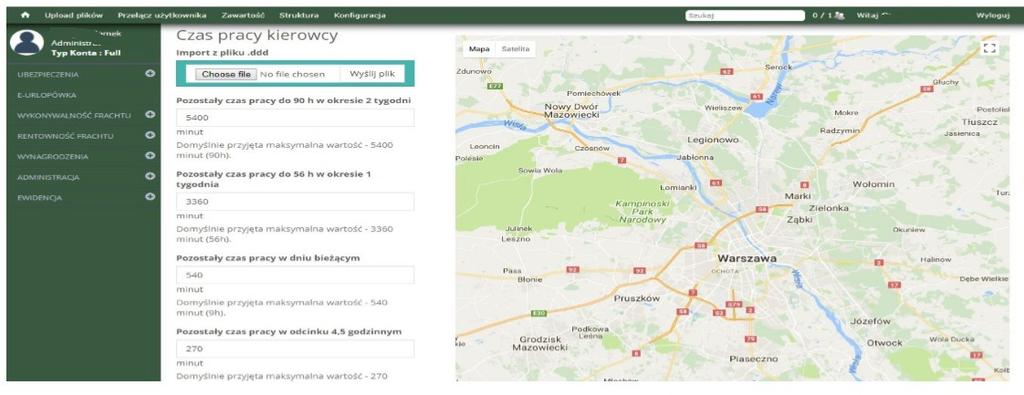
Task: Click Grodzisk Mazowiecki map label
Action: coord(539,343)
